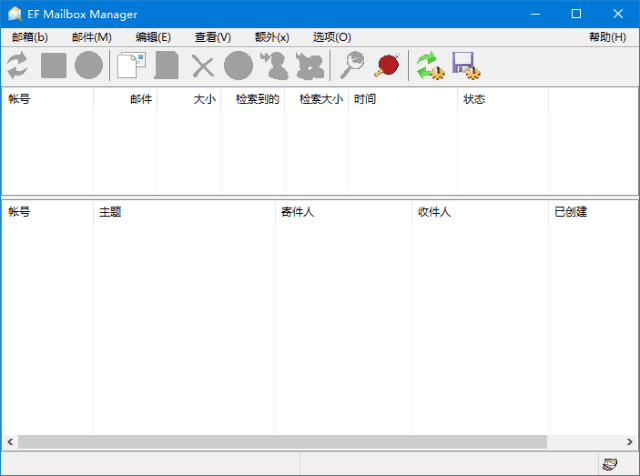Open the 查看(V) menu
640x476 pixels.
(x=213, y=37)
